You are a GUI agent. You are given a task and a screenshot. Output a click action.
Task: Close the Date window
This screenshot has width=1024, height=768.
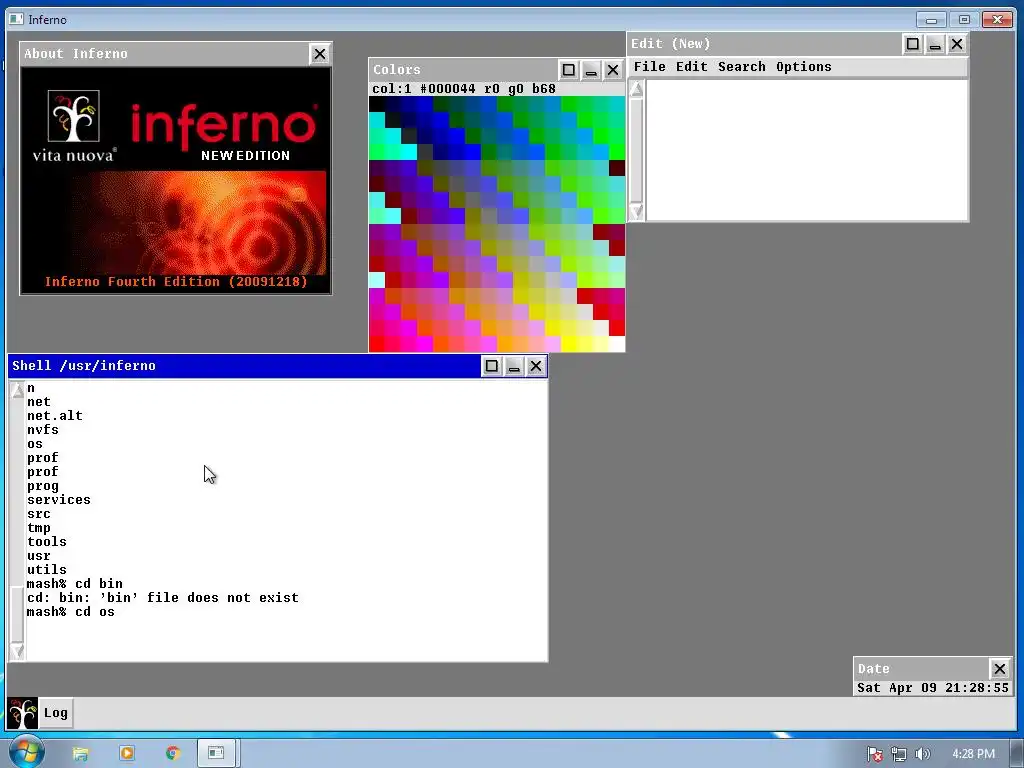tap(999, 669)
